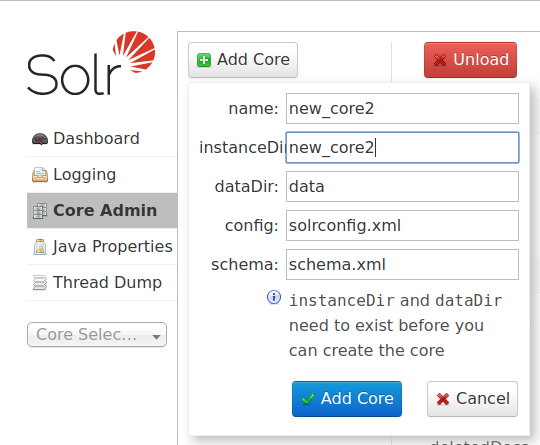Focus the dataDir input field
This screenshot has width=540, height=445.
[402, 186]
